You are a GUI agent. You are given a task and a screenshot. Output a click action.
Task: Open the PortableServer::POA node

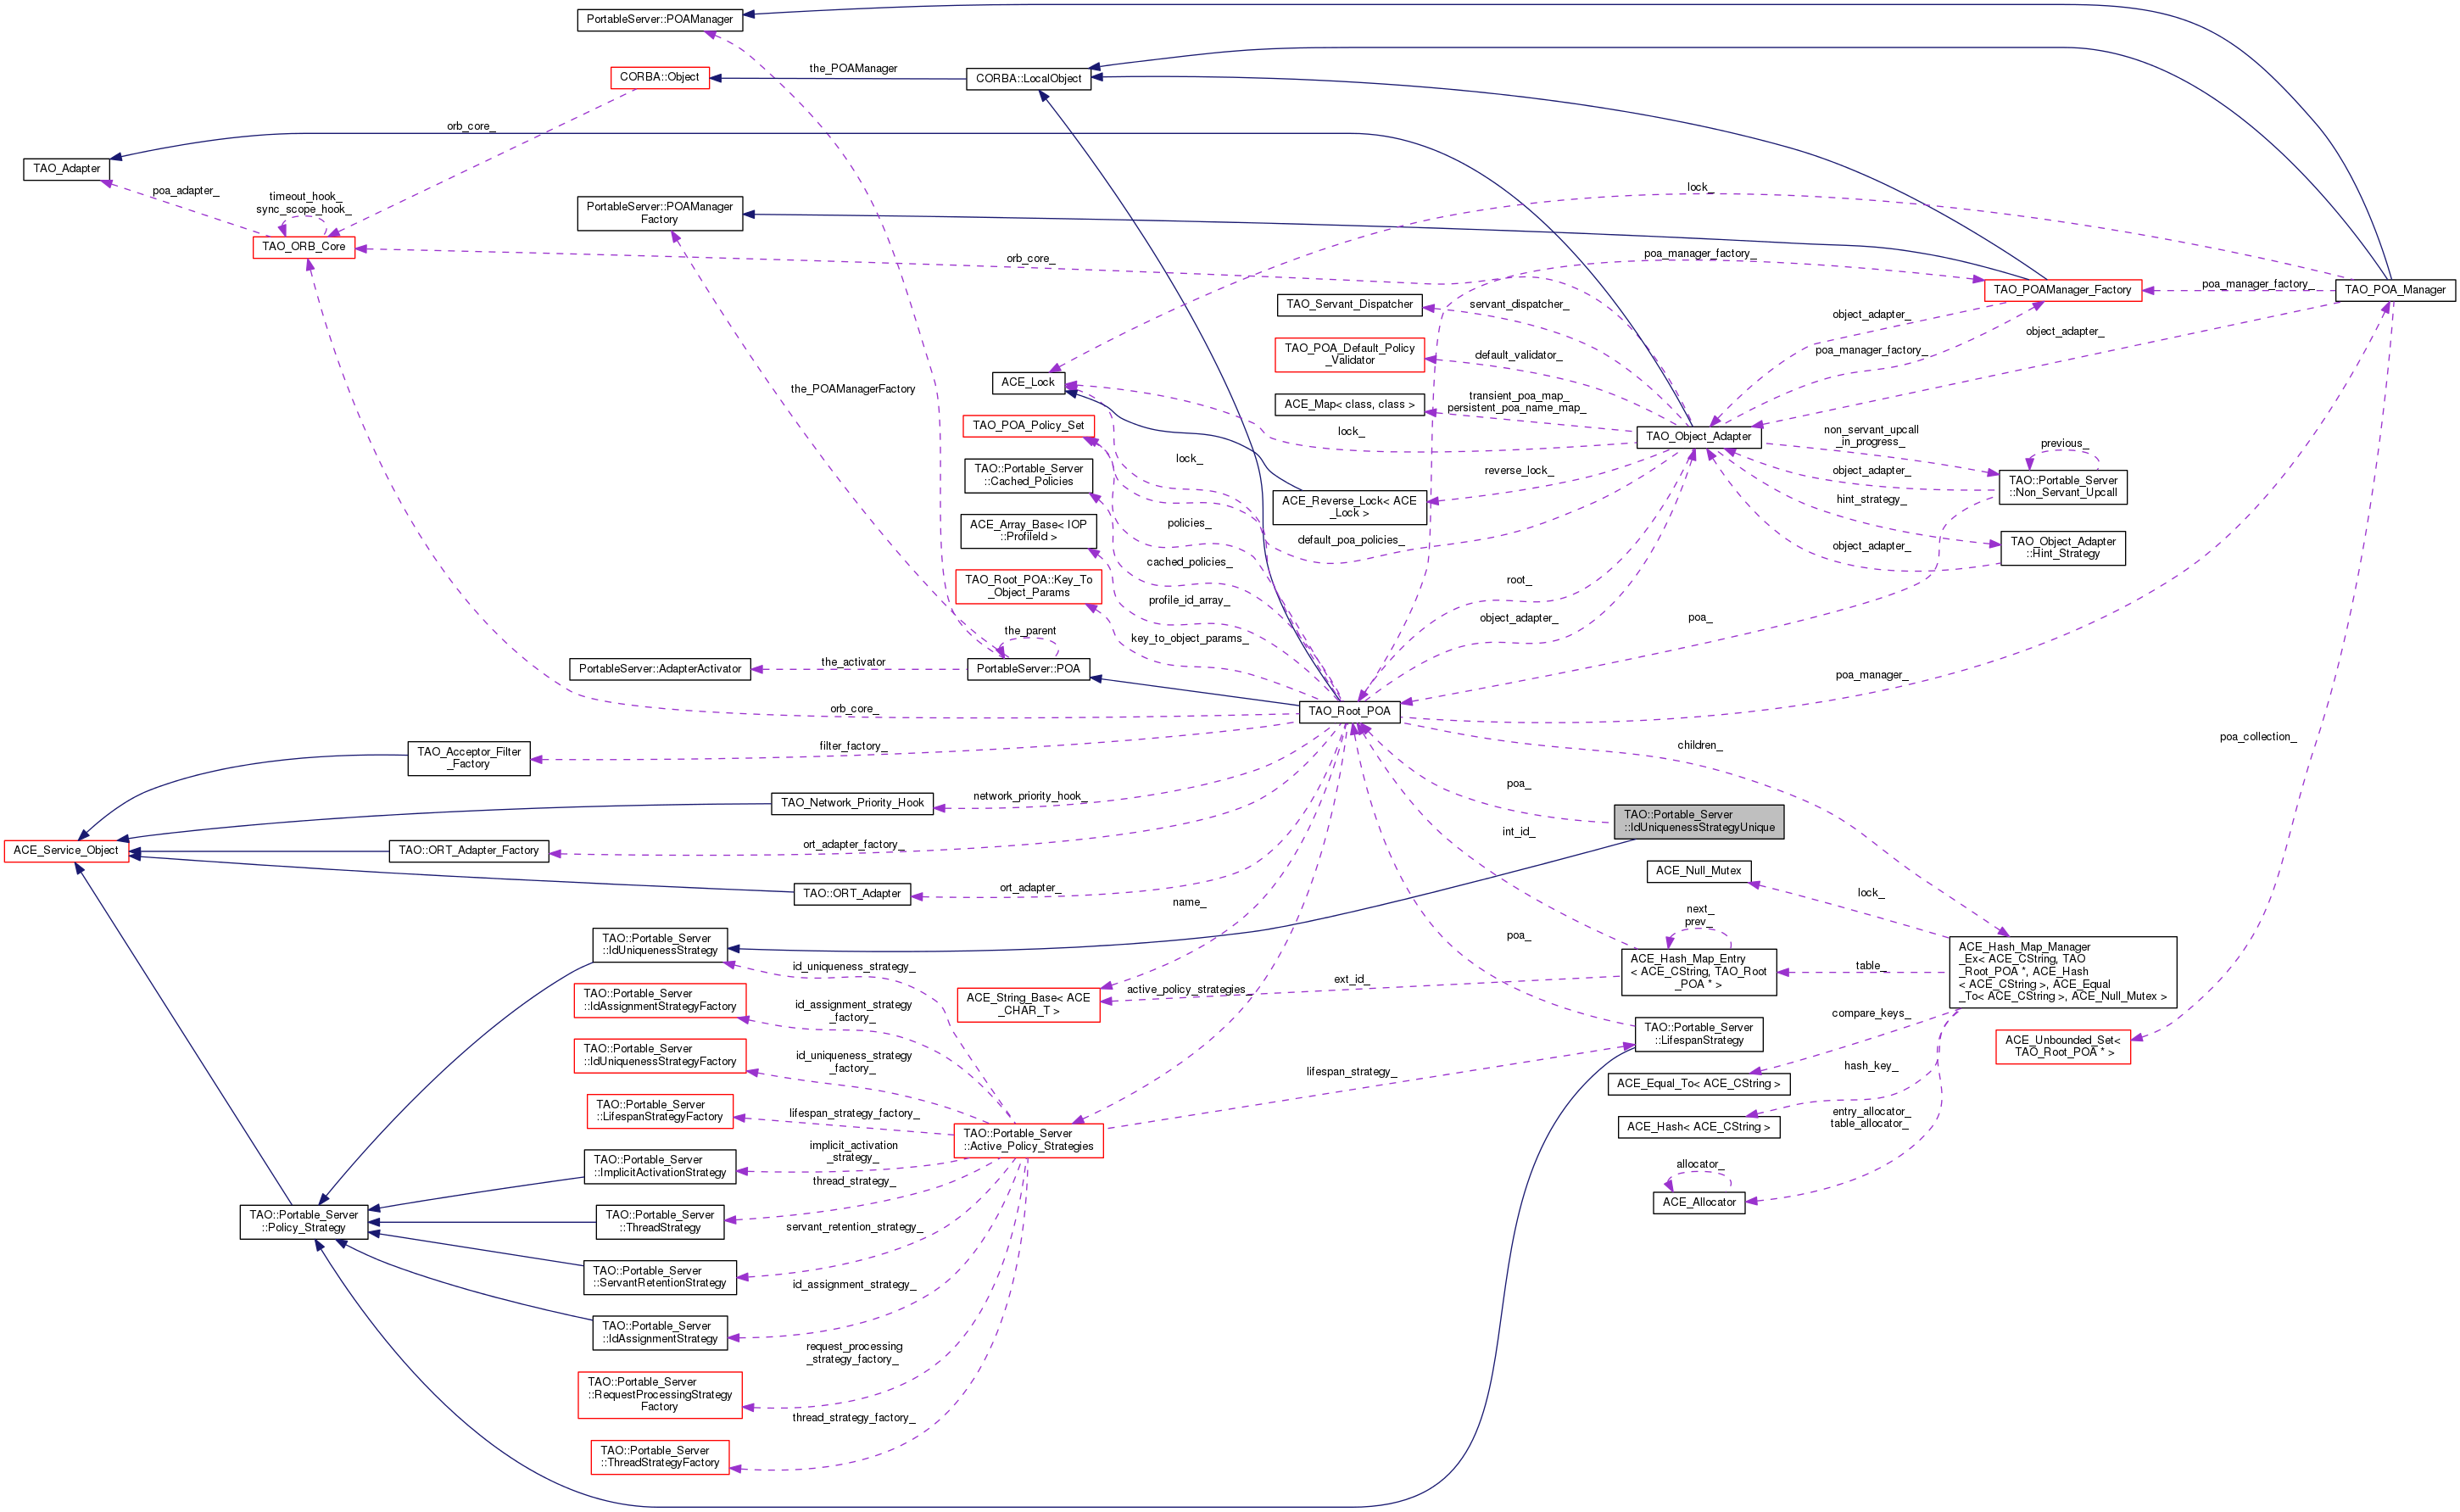pyautogui.click(x=1028, y=669)
